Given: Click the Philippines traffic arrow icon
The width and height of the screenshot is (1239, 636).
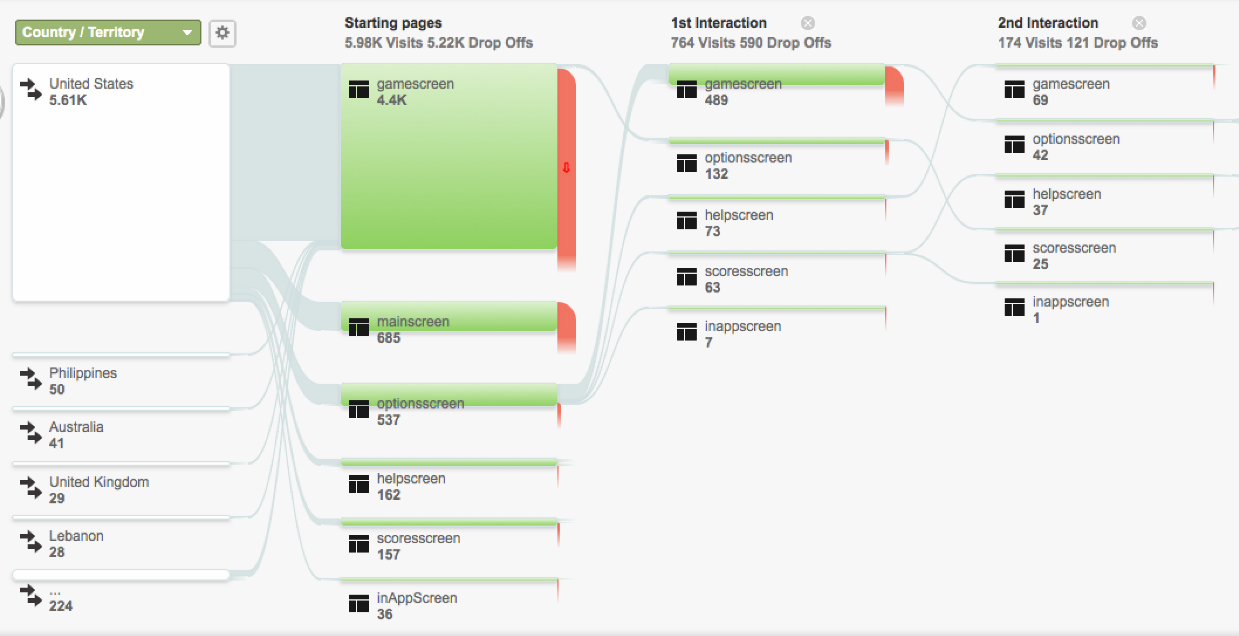Looking at the screenshot, I should (31, 380).
